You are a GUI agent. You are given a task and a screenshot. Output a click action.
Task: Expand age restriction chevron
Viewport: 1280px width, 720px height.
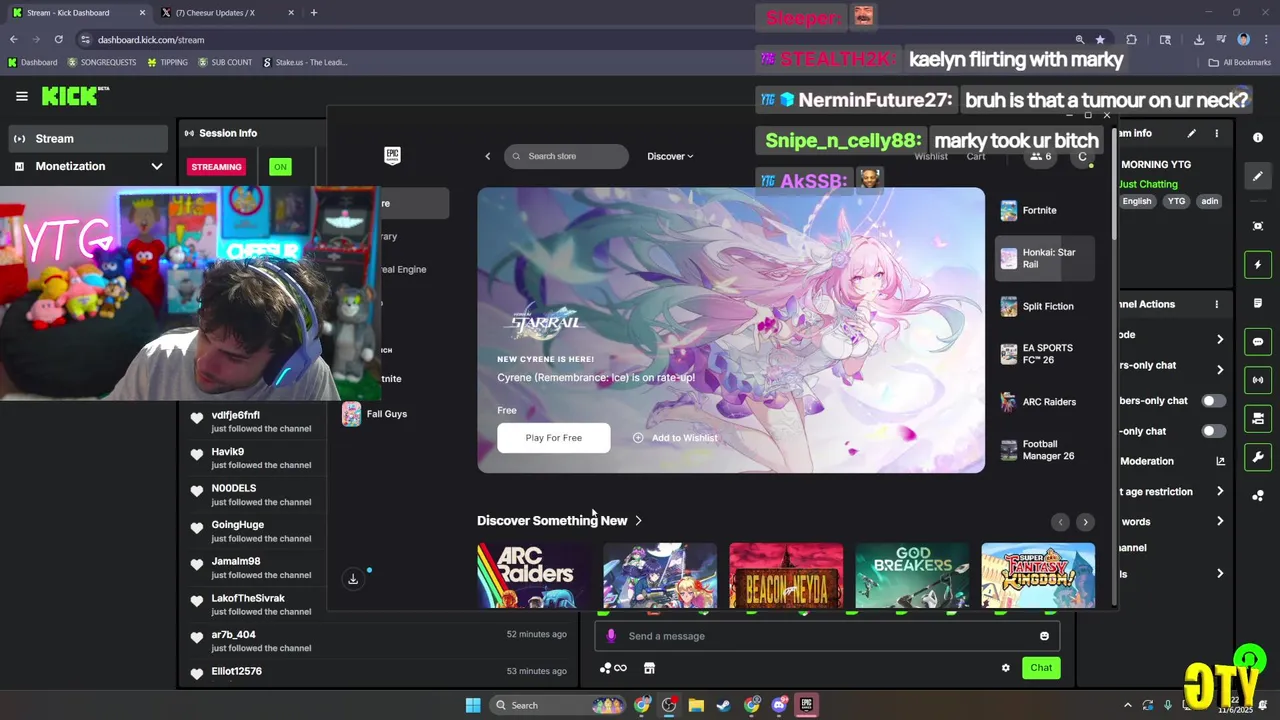tap(1220, 491)
